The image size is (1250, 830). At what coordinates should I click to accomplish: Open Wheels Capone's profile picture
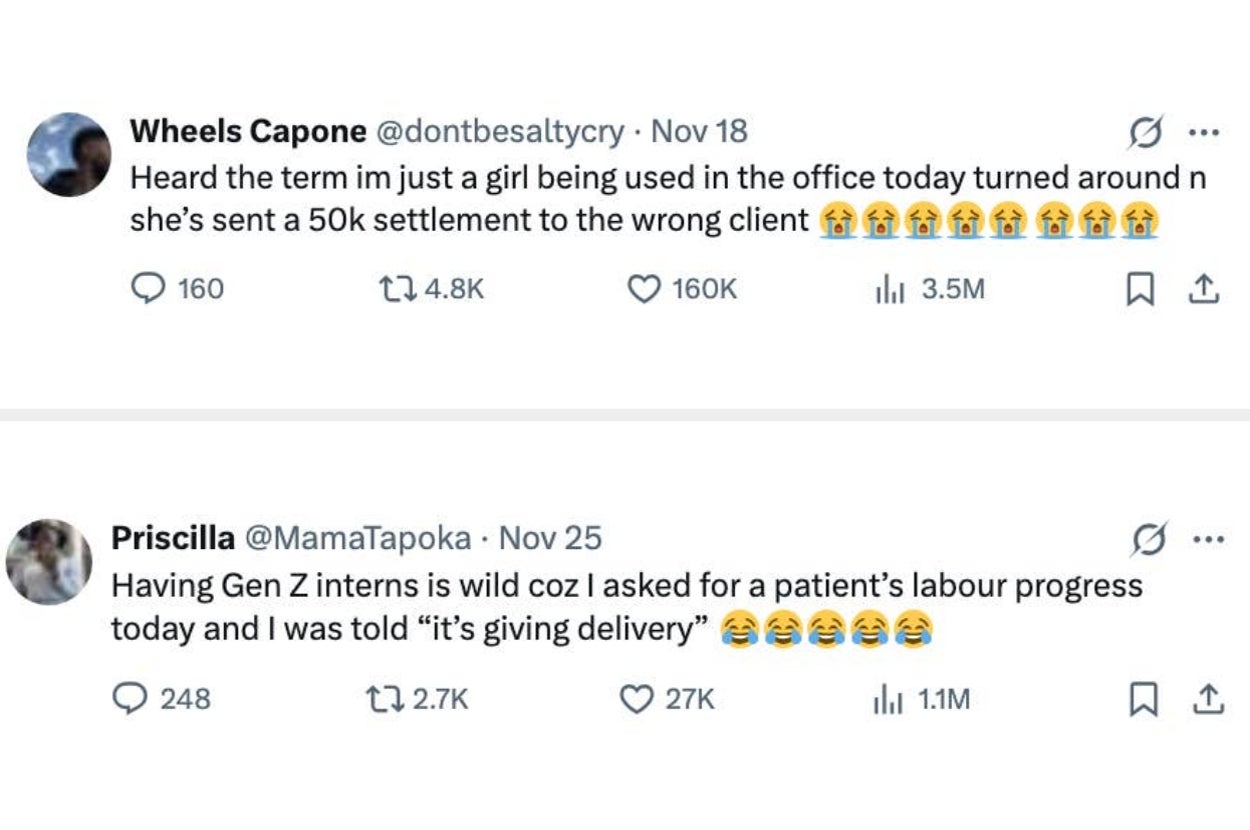68,154
